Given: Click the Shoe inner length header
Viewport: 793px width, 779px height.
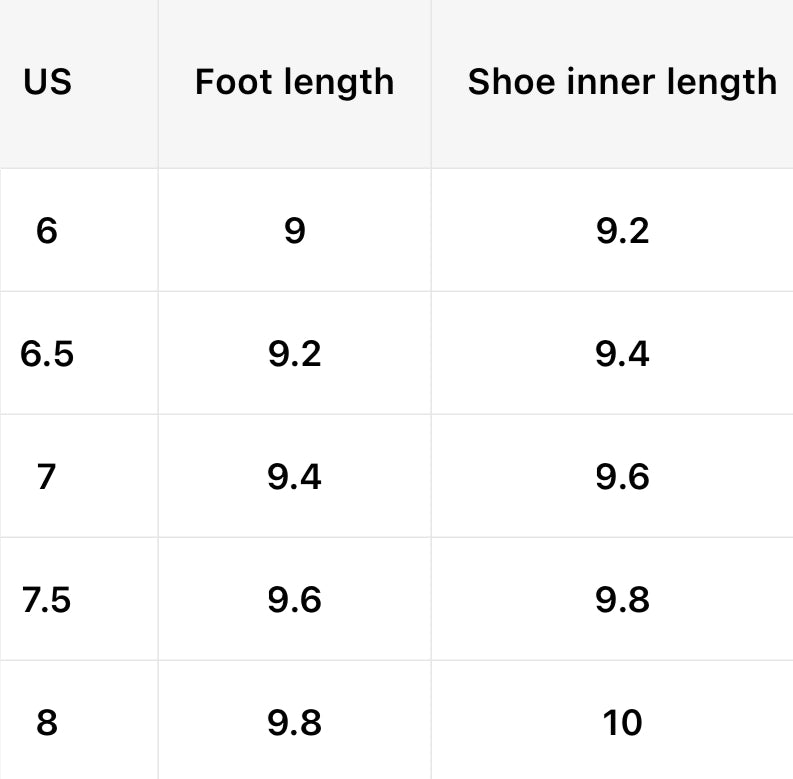Looking at the screenshot, I should click(x=622, y=82).
